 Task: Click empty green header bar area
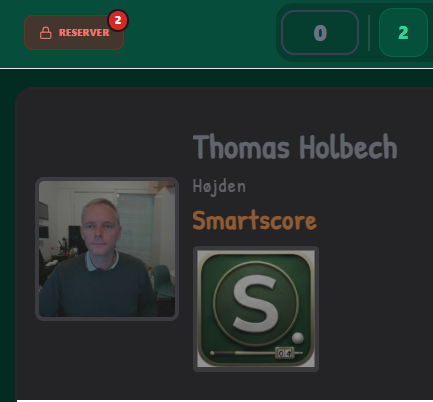coord(200,33)
